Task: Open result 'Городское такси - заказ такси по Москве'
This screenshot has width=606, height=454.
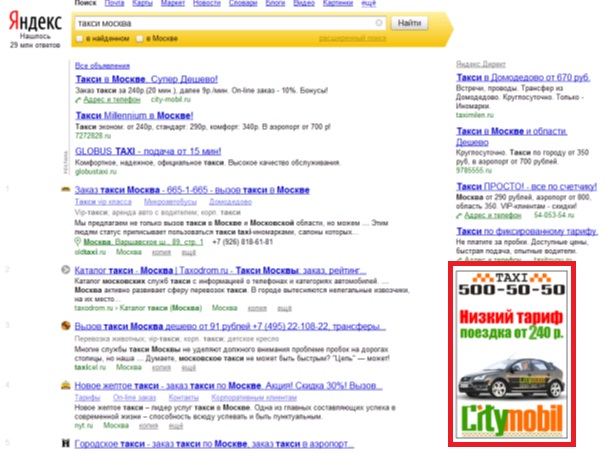Action: pyautogui.click(x=214, y=444)
